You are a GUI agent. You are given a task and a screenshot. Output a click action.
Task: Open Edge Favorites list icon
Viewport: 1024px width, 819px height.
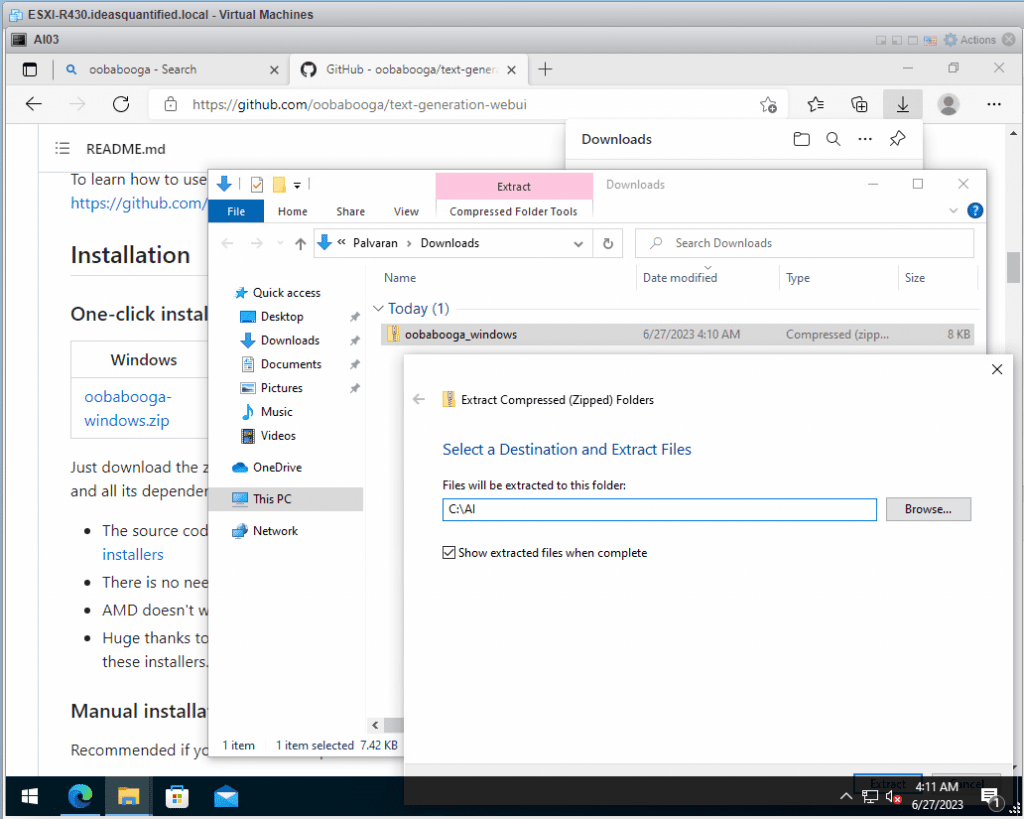[815, 104]
